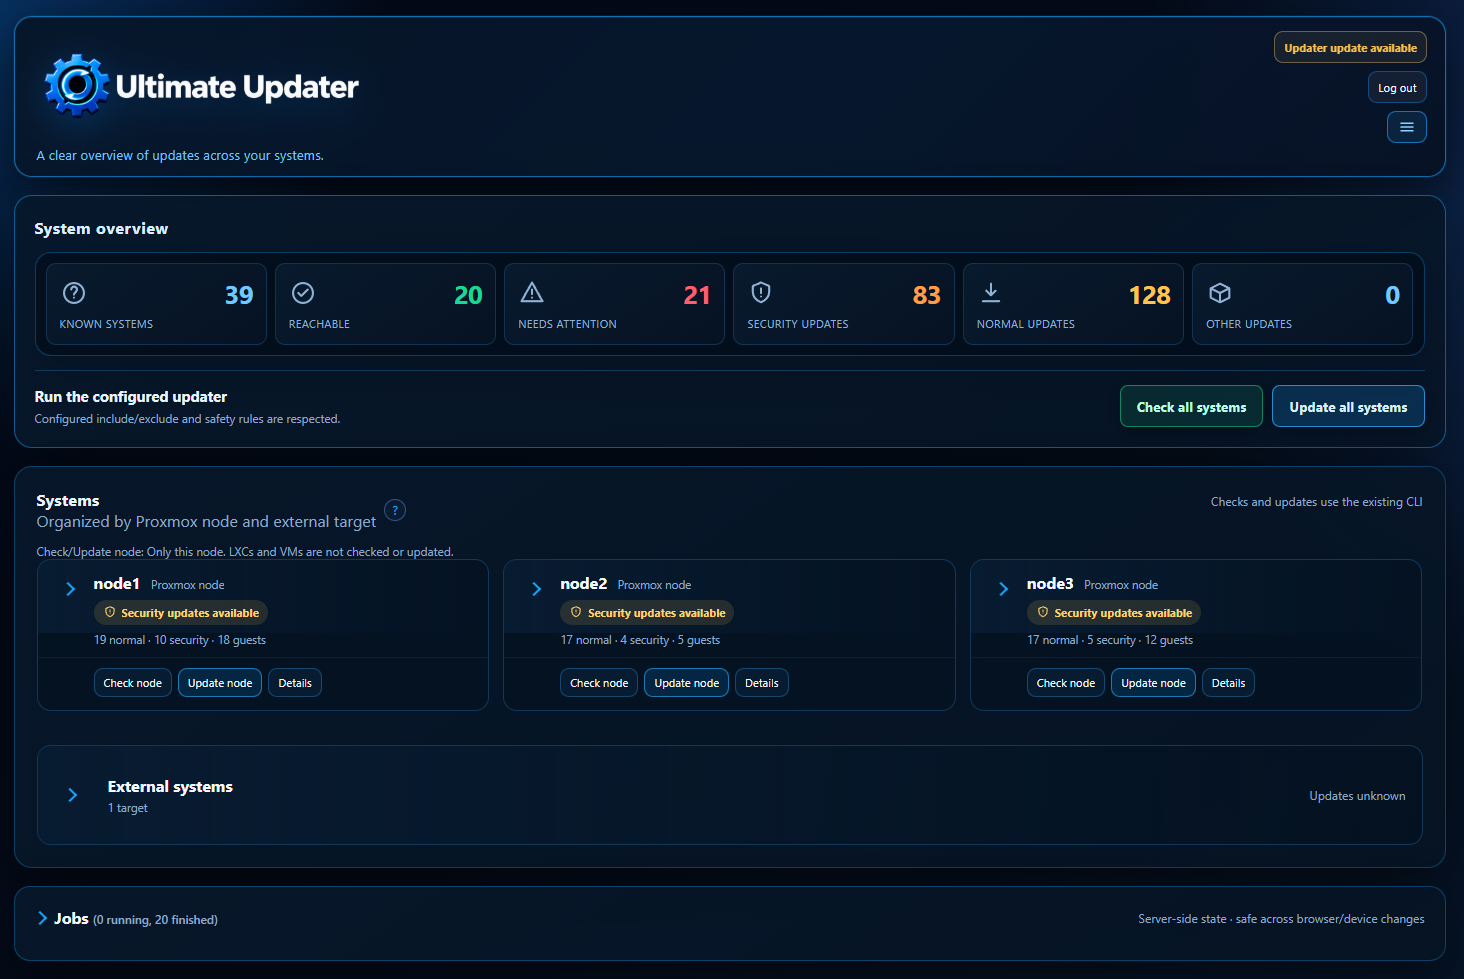Image resolution: width=1464 pixels, height=979 pixels.
Task: Open Details for node3
Action: pos(1228,683)
